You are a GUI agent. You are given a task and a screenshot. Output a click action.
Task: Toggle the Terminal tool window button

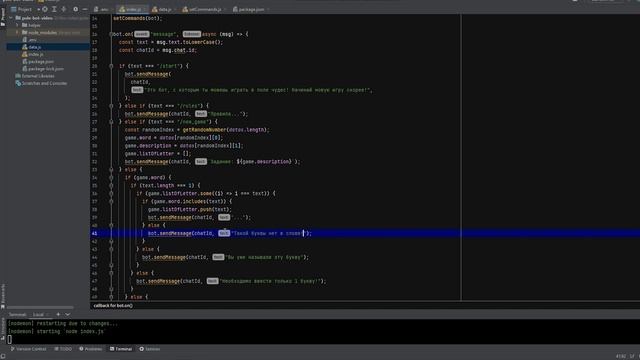pyautogui.click(x=121, y=349)
